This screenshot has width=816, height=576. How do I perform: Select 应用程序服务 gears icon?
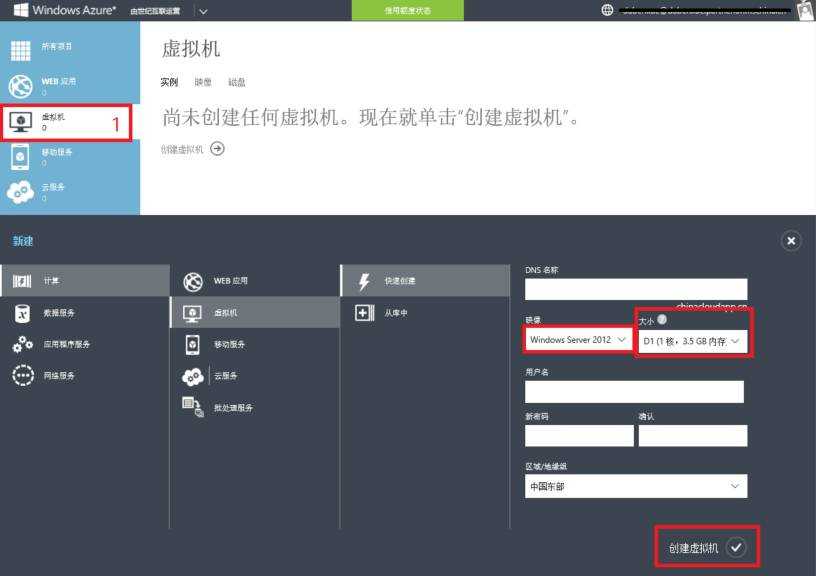point(22,344)
